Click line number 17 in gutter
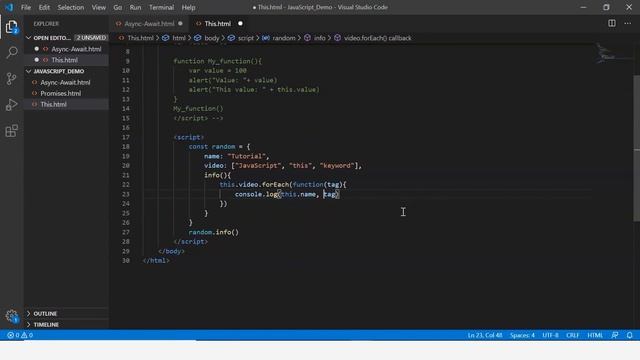Image resolution: width=640 pixels, height=360 pixels. point(126,137)
